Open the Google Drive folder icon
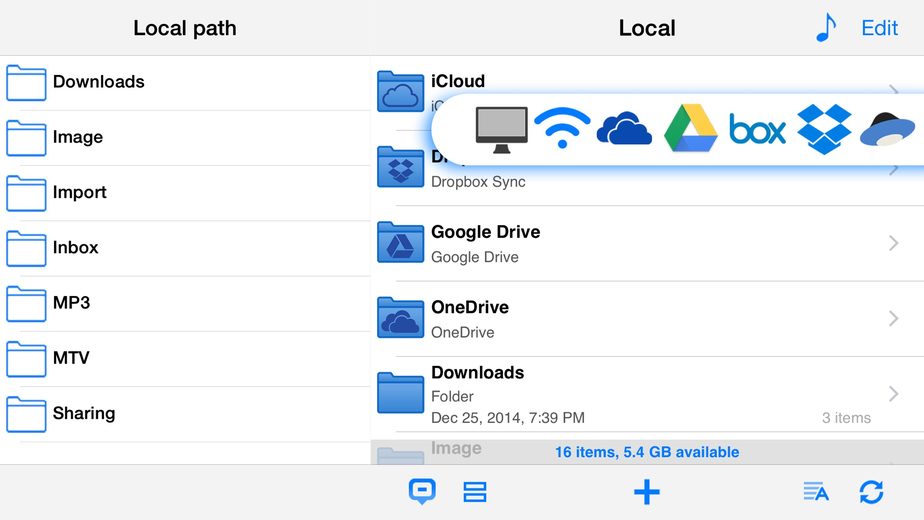This screenshot has width=924, height=520. click(400, 242)
